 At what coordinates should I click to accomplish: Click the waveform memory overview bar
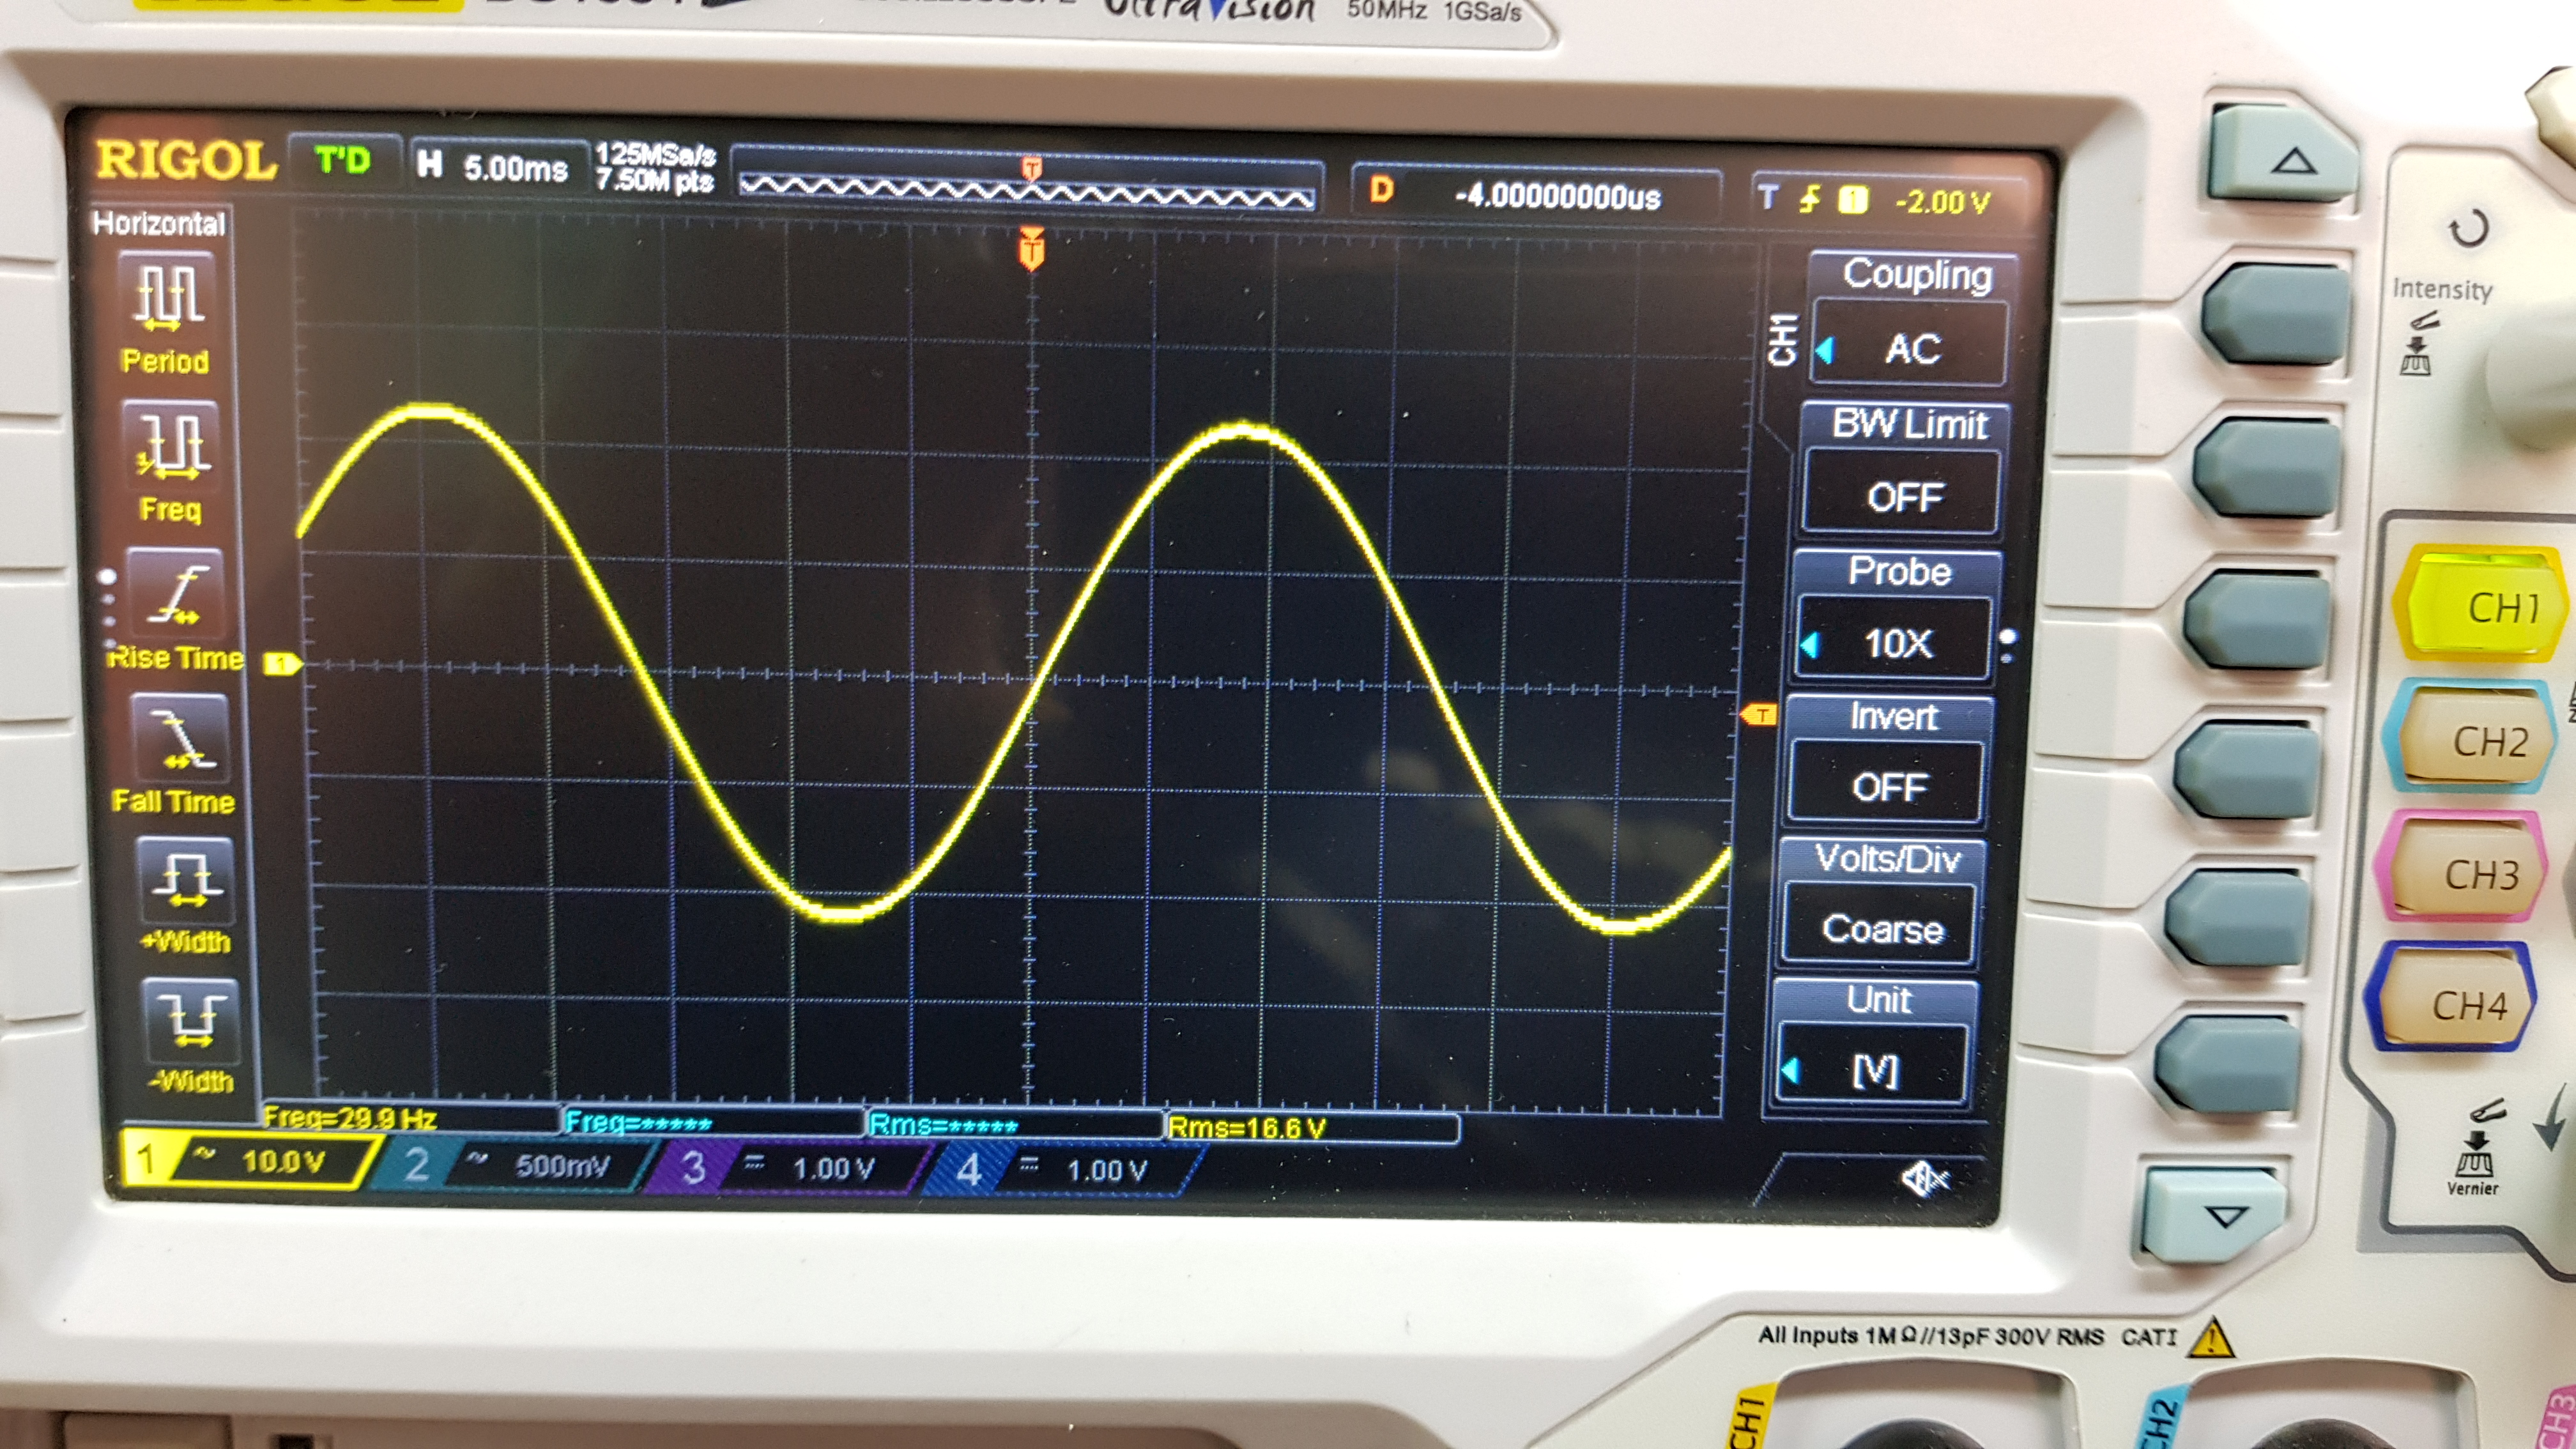[x=1027, y=181]
